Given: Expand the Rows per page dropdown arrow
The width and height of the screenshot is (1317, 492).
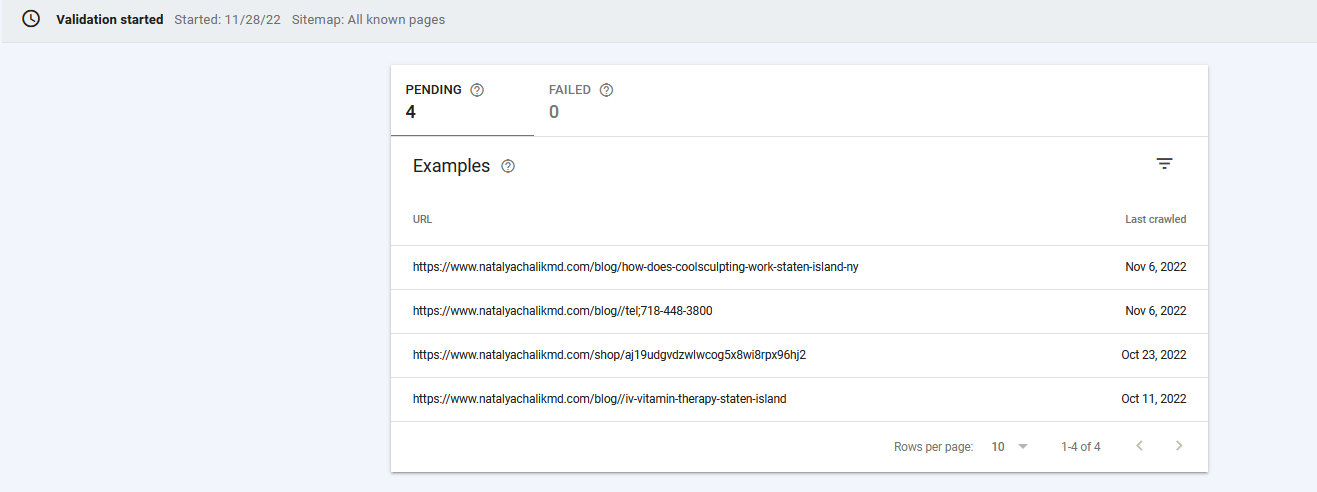Looking at the screenshot, I should [x=1022, y=446].
